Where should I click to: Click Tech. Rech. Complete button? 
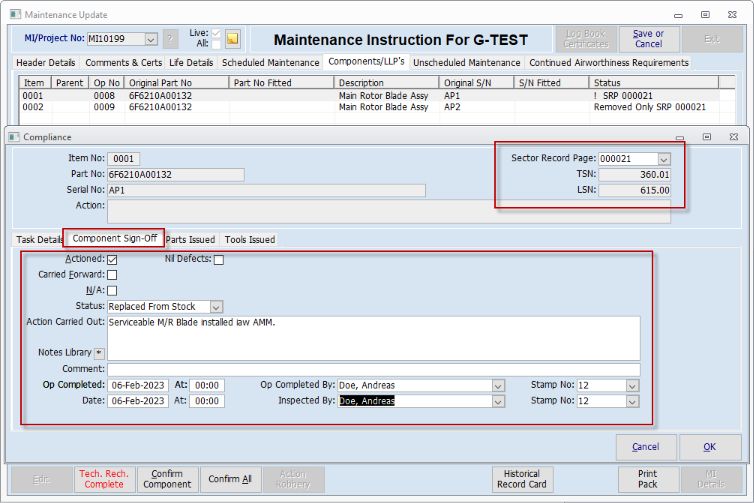click(x=104, y=479)
